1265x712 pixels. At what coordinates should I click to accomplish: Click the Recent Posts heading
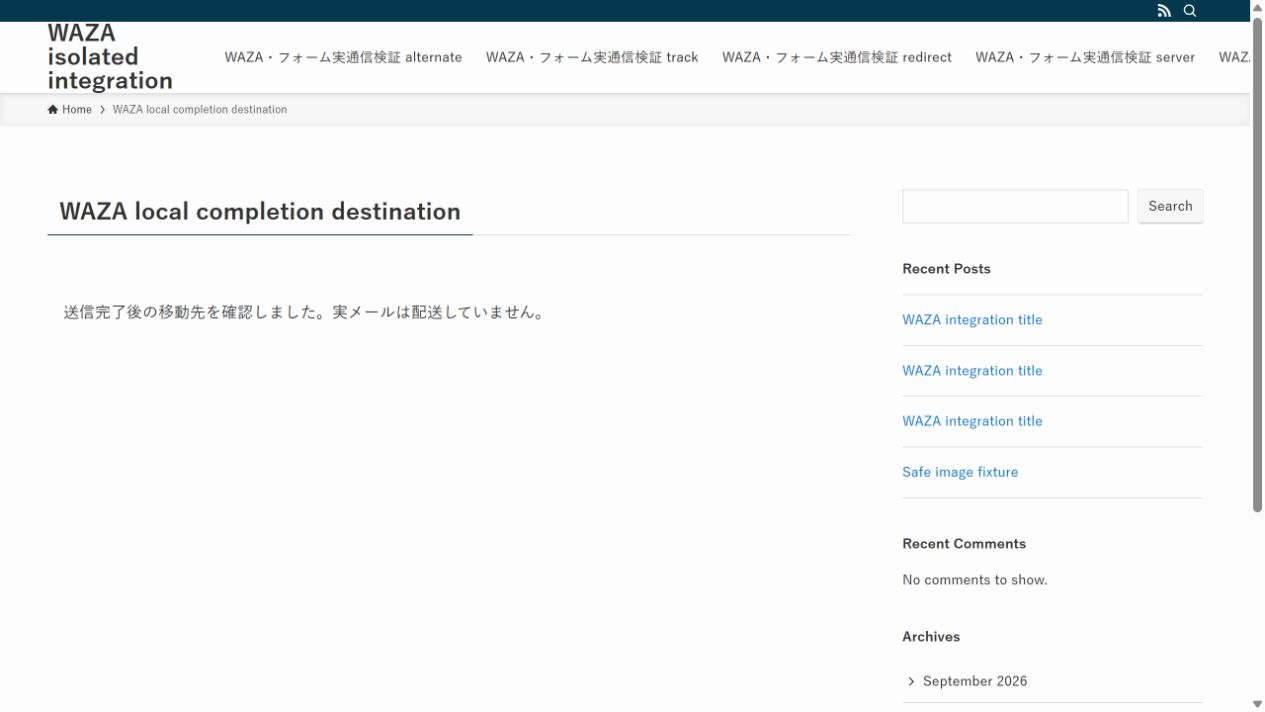click(x=946, y=269)
